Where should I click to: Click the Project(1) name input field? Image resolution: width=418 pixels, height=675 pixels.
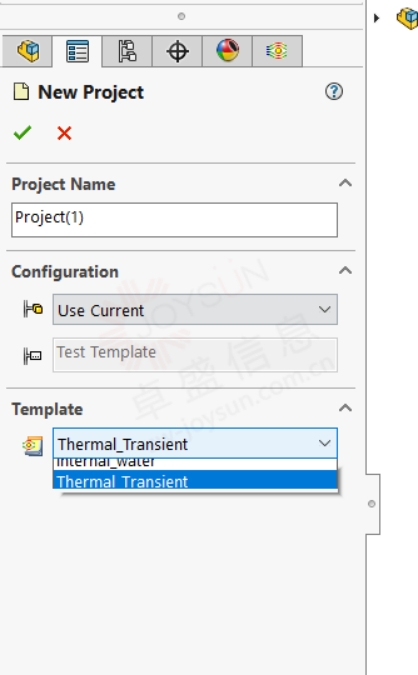[174, 220]
